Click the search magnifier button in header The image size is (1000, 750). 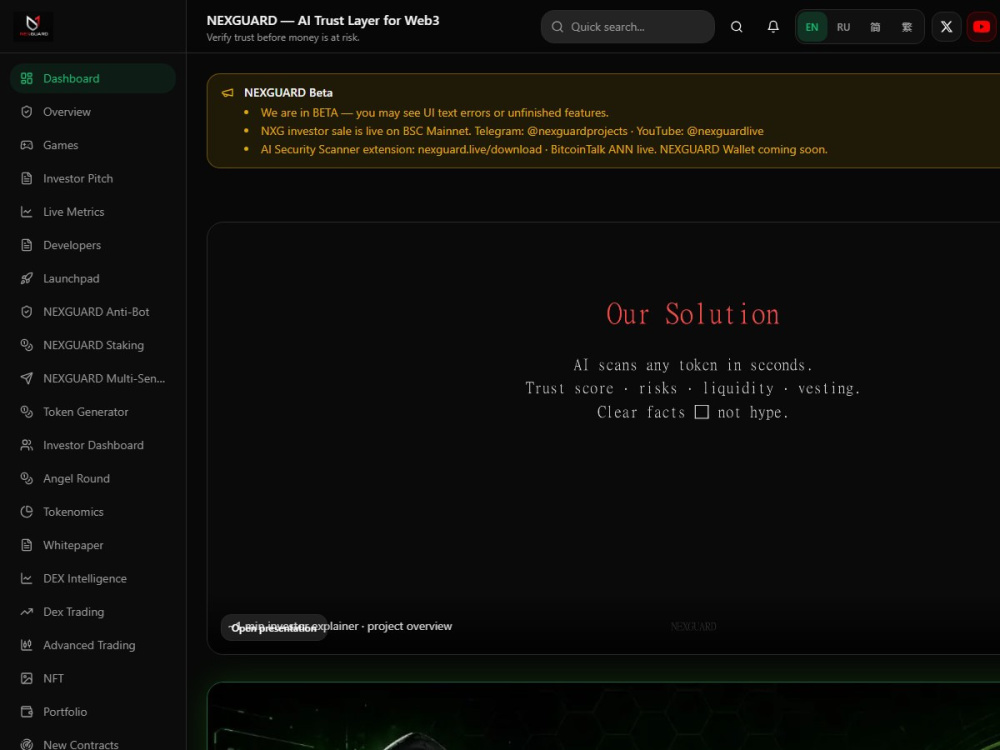pos(736,27)
